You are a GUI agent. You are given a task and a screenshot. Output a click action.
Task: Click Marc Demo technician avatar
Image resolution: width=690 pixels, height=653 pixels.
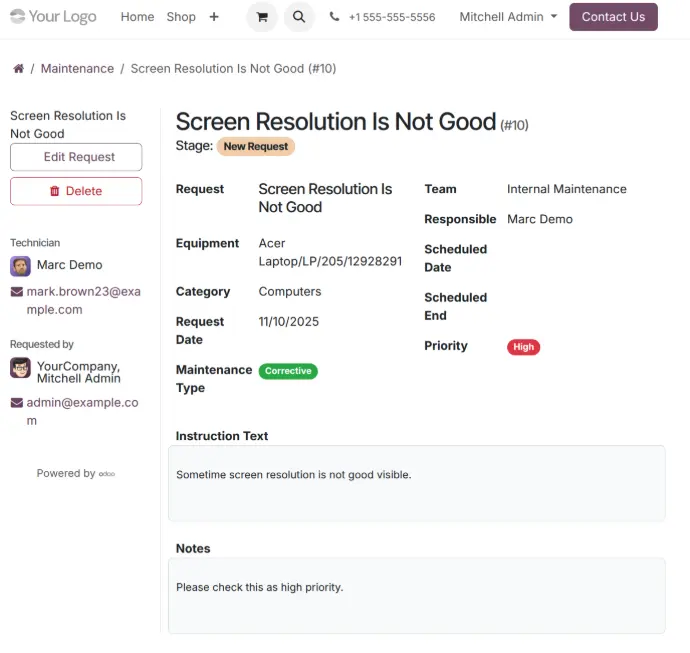point(20,266)
